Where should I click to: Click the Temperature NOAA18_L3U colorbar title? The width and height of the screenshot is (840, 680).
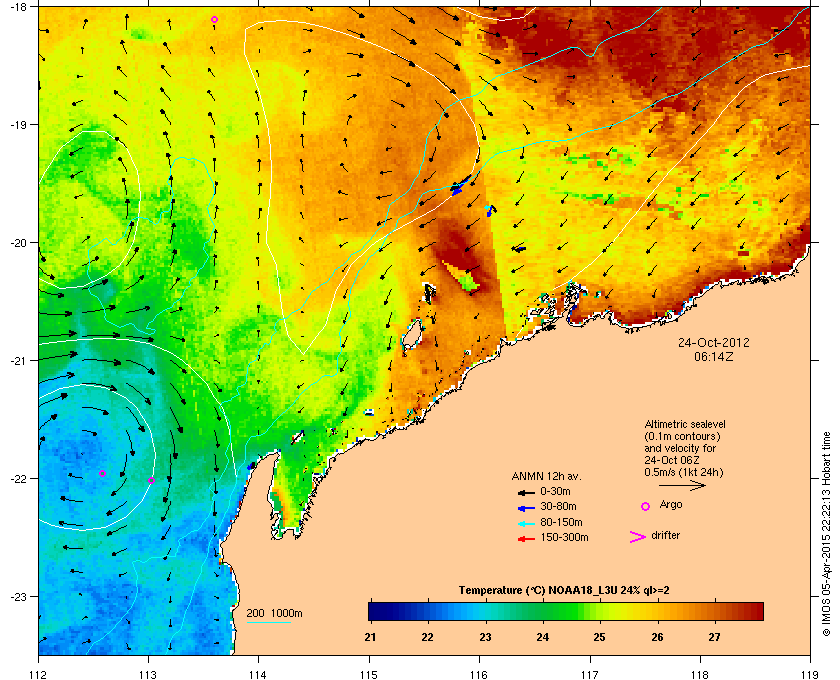[x=564, y=591]
